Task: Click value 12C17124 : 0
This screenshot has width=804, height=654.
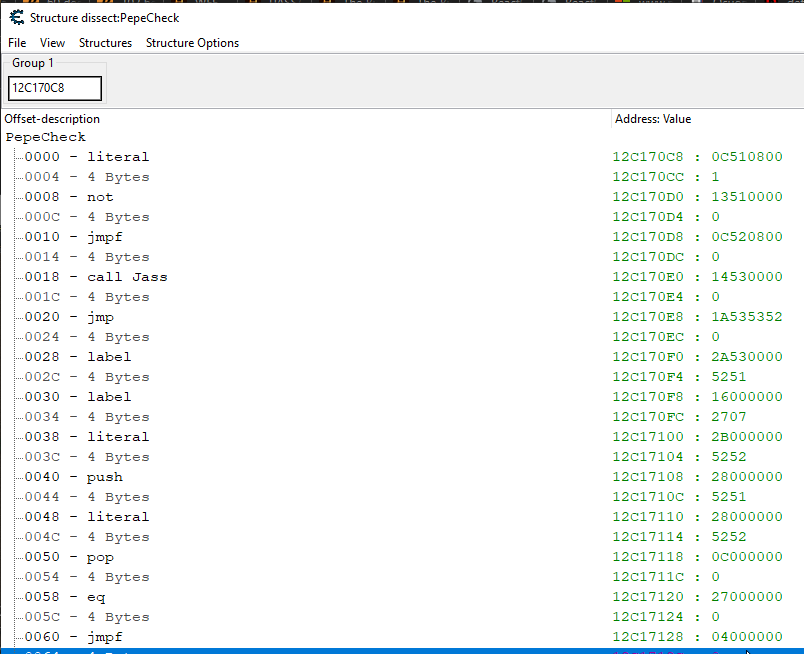Action: coord(666,617)
